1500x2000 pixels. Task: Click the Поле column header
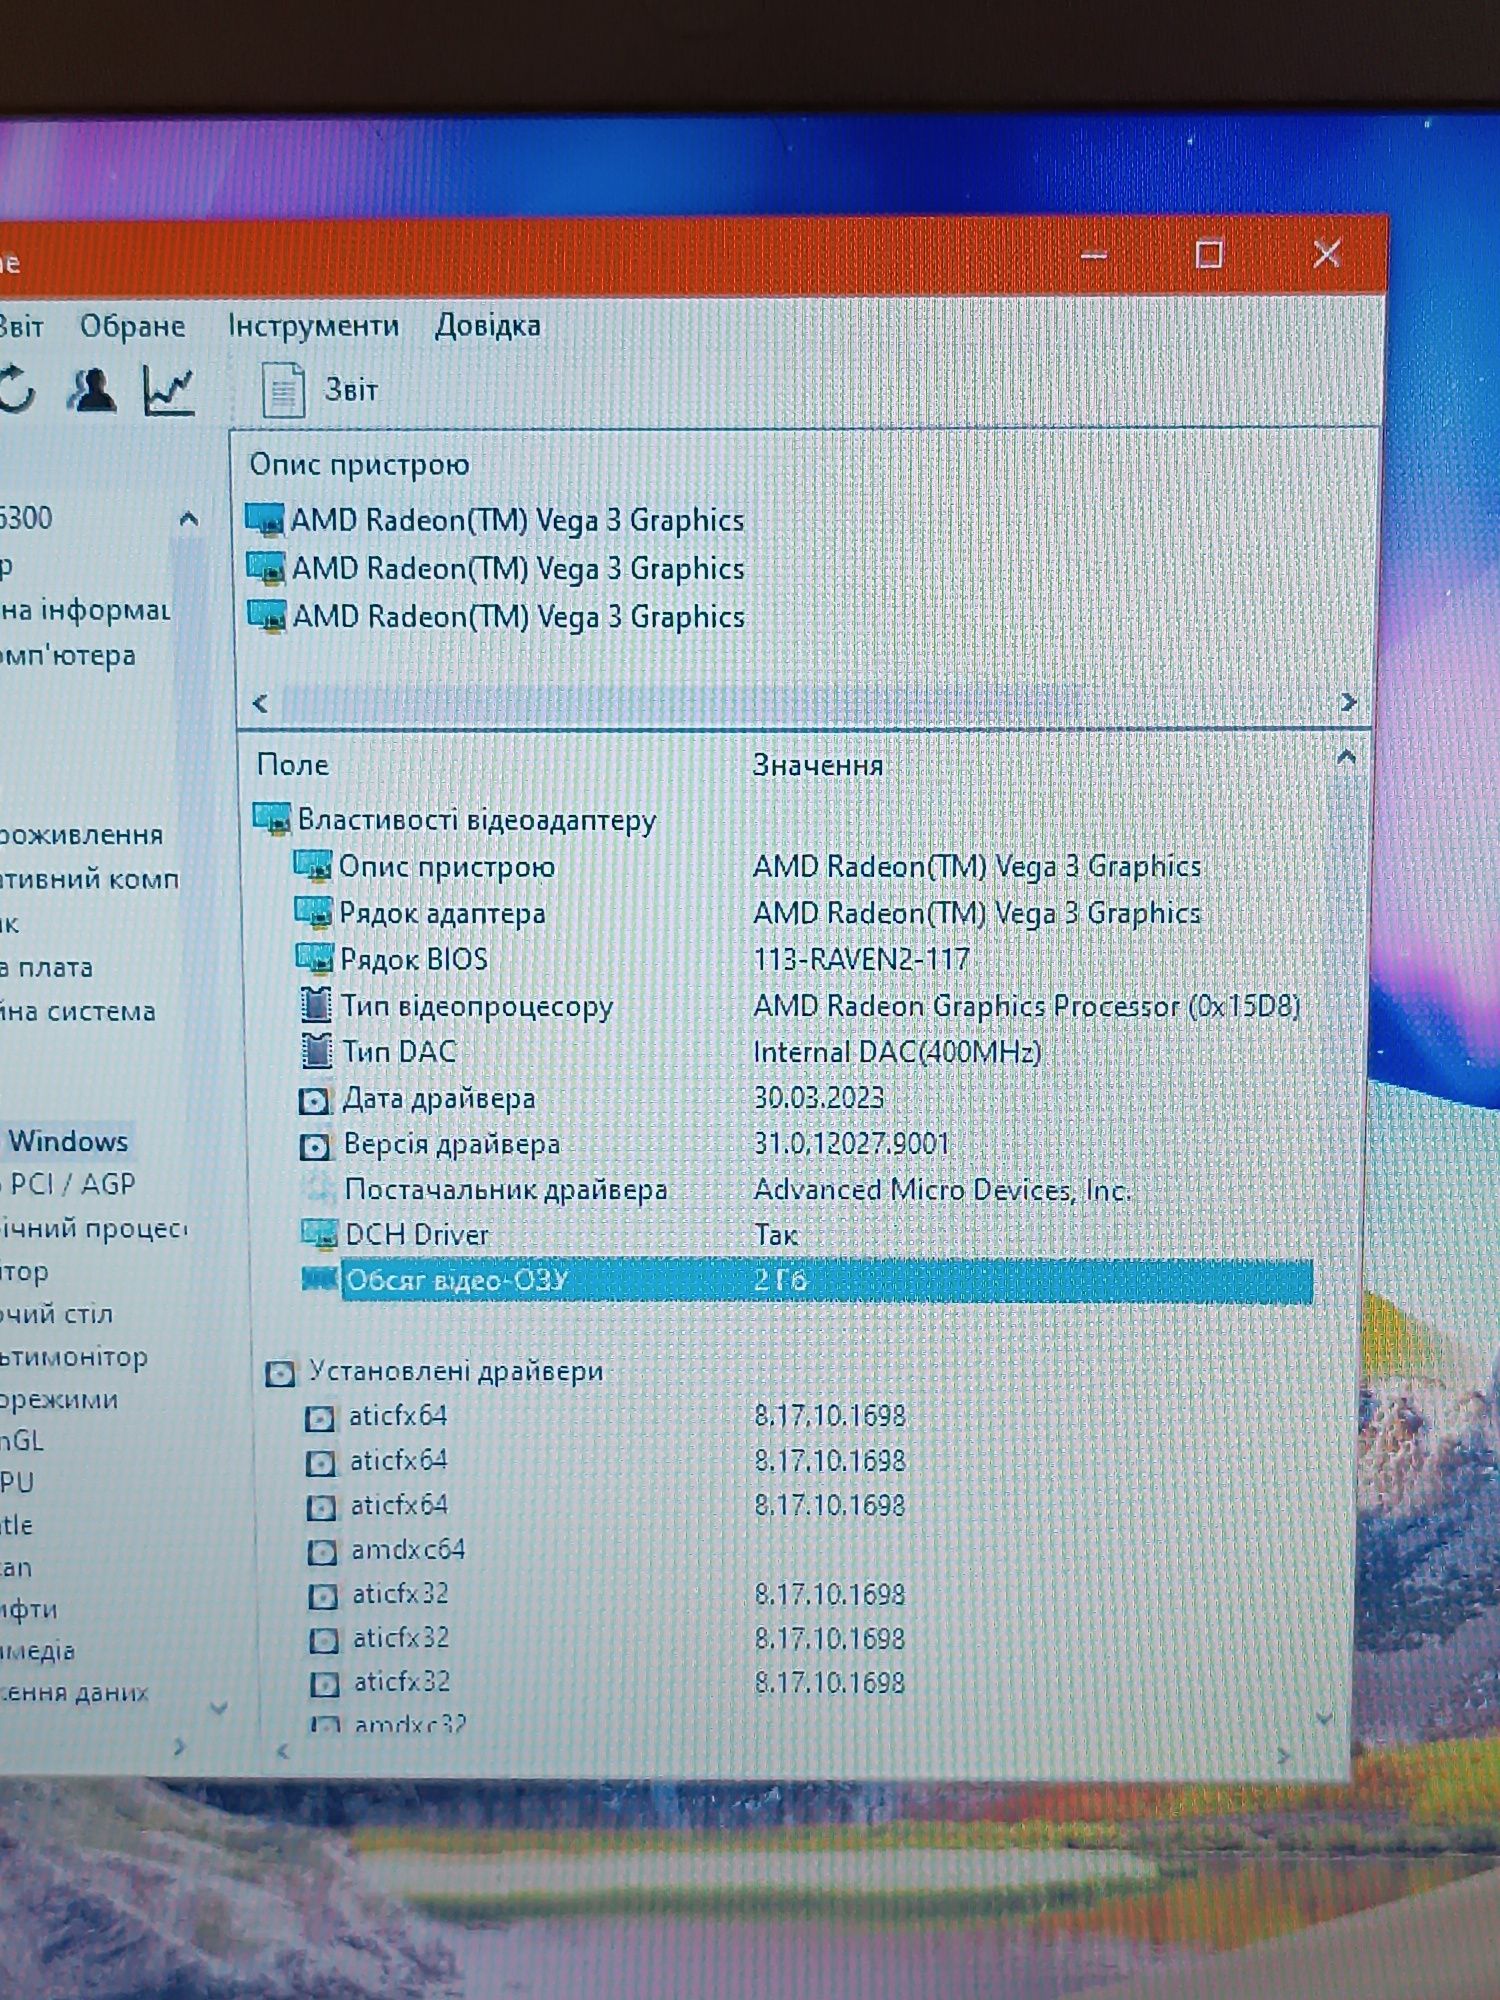click(x=292, y=765)
